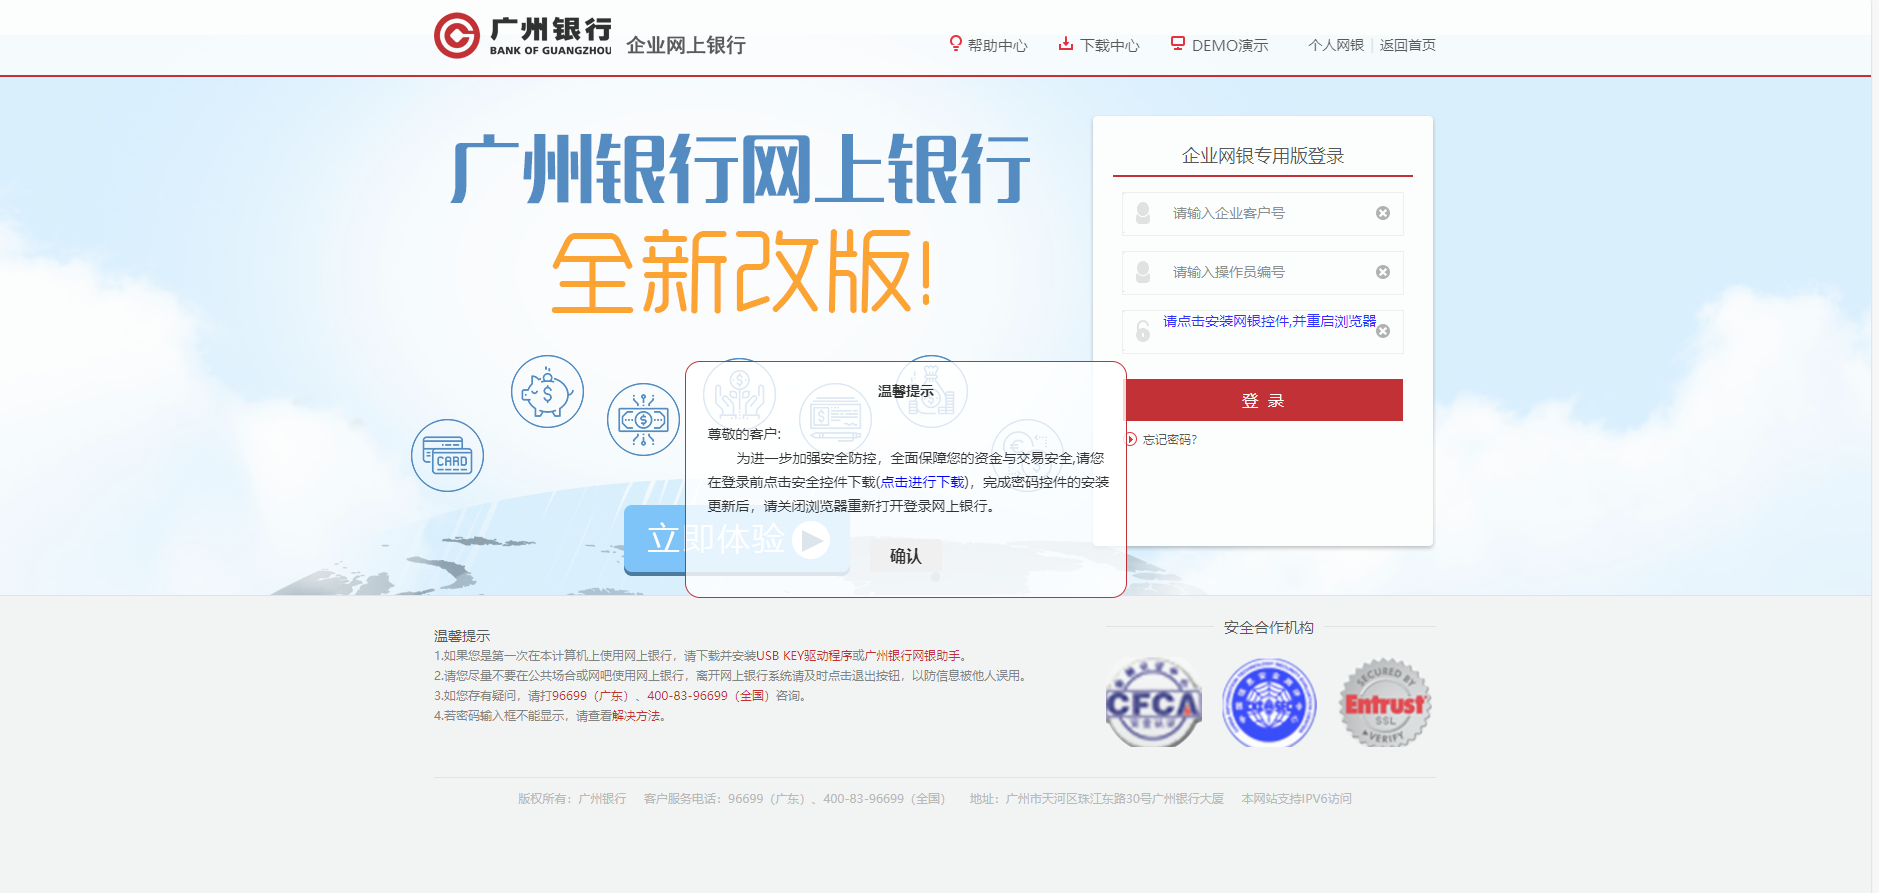The image size is (1879, 893).
Task: Click the 立即体验 button
Action: pyautogui.click(x=737, y=540)
